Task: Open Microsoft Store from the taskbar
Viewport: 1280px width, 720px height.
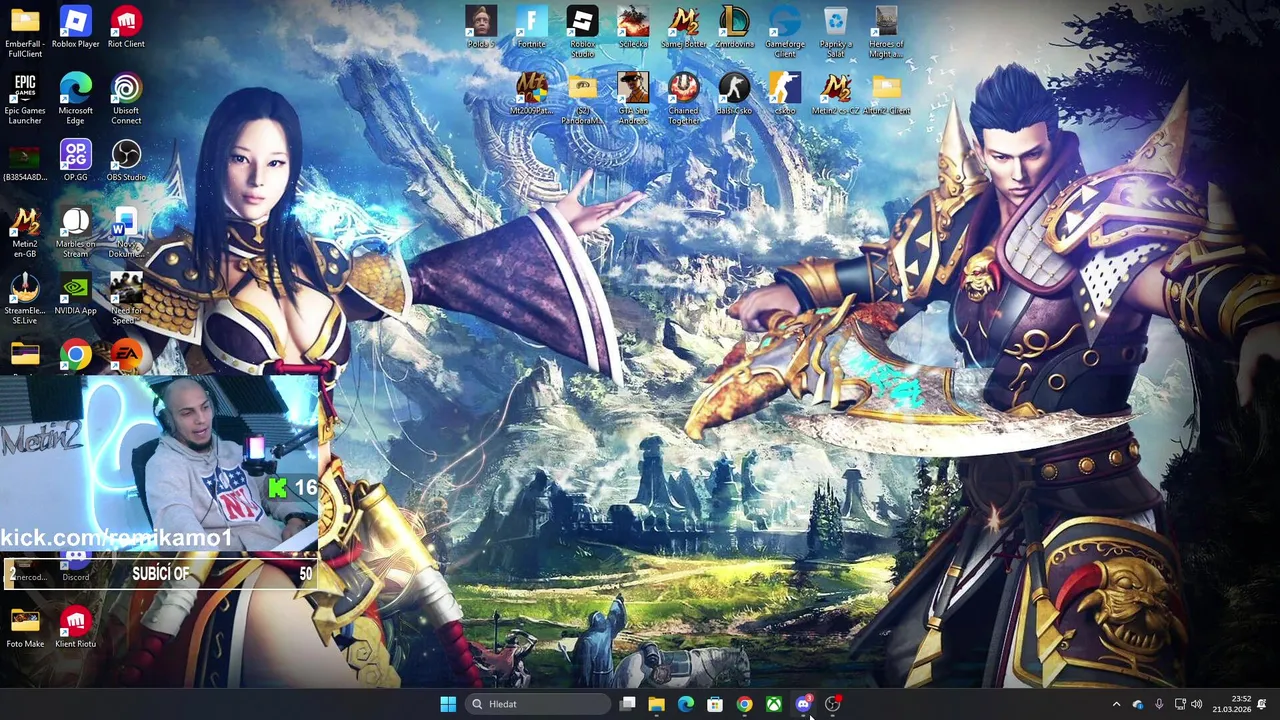Action: (715, 704)
